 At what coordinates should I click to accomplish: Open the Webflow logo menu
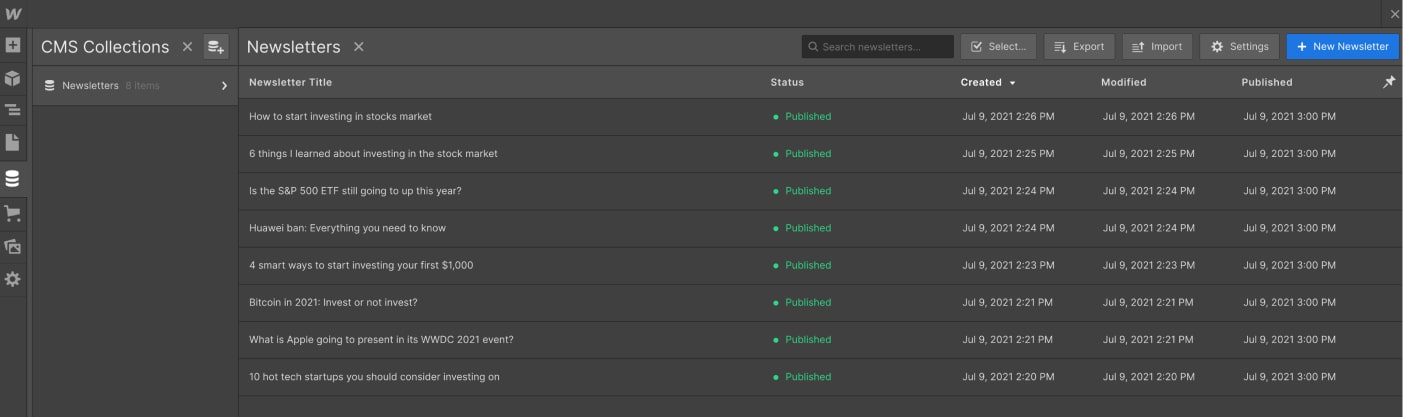(x=13, y=13)
